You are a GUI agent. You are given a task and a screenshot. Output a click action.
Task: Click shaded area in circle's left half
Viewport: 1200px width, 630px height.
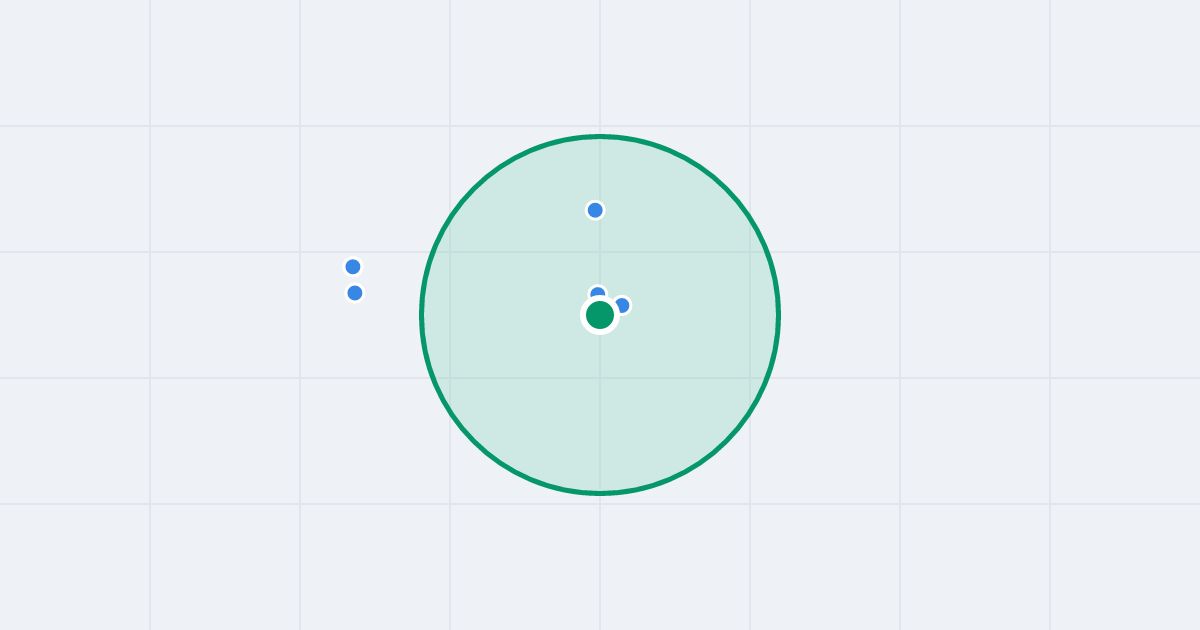click(x=500, y=315)
